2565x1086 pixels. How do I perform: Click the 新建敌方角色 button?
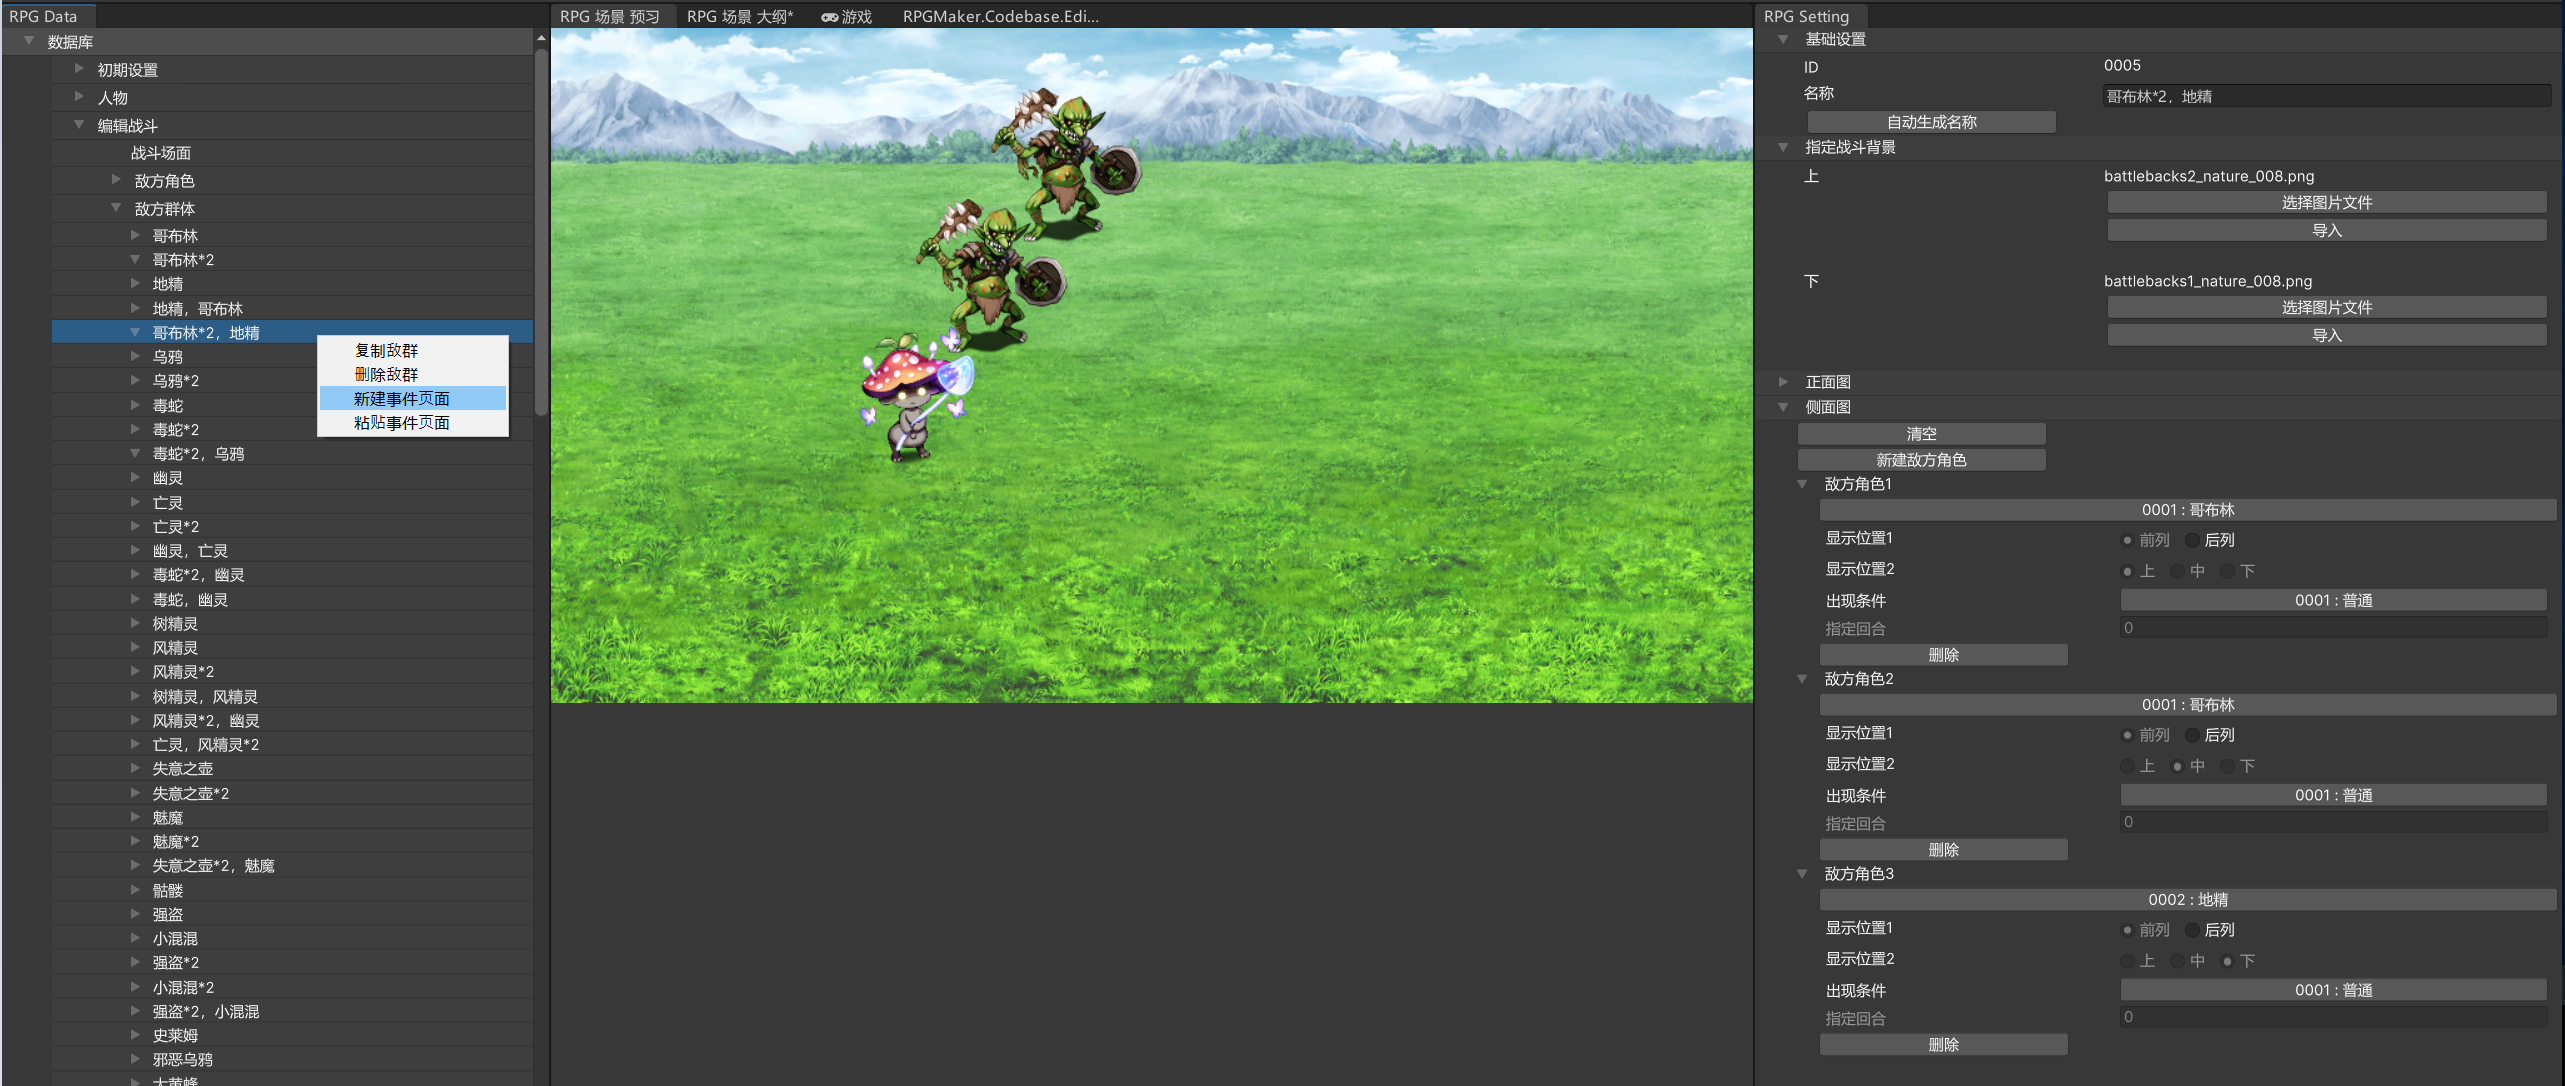1921,460
